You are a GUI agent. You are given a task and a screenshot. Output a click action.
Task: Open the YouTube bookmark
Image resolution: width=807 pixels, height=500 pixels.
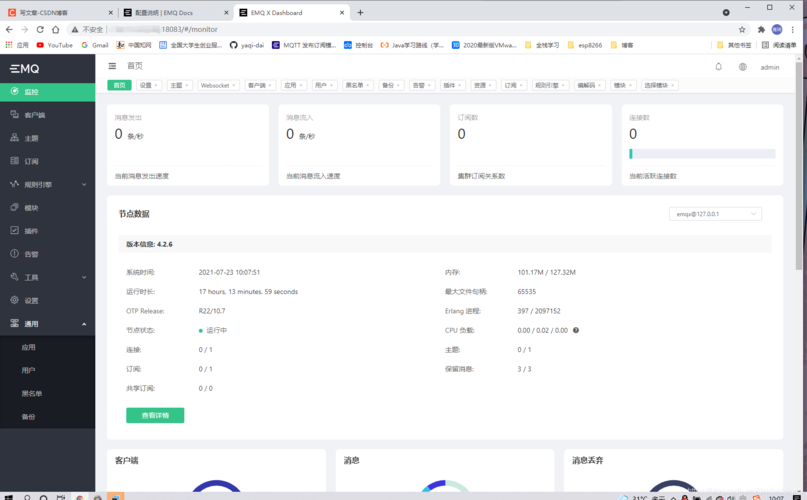(x=55, y=45)
